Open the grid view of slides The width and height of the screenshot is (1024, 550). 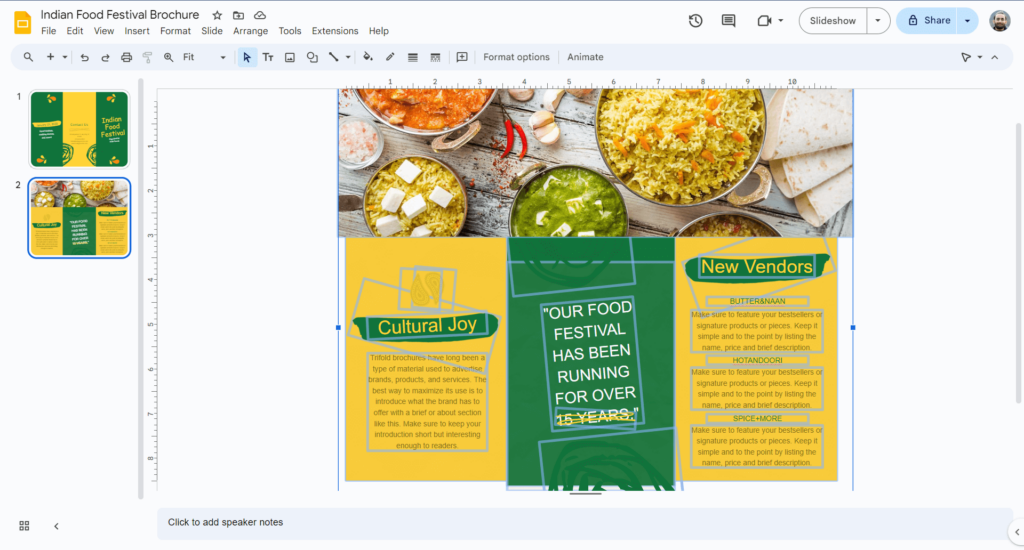(x=24, y=526)
